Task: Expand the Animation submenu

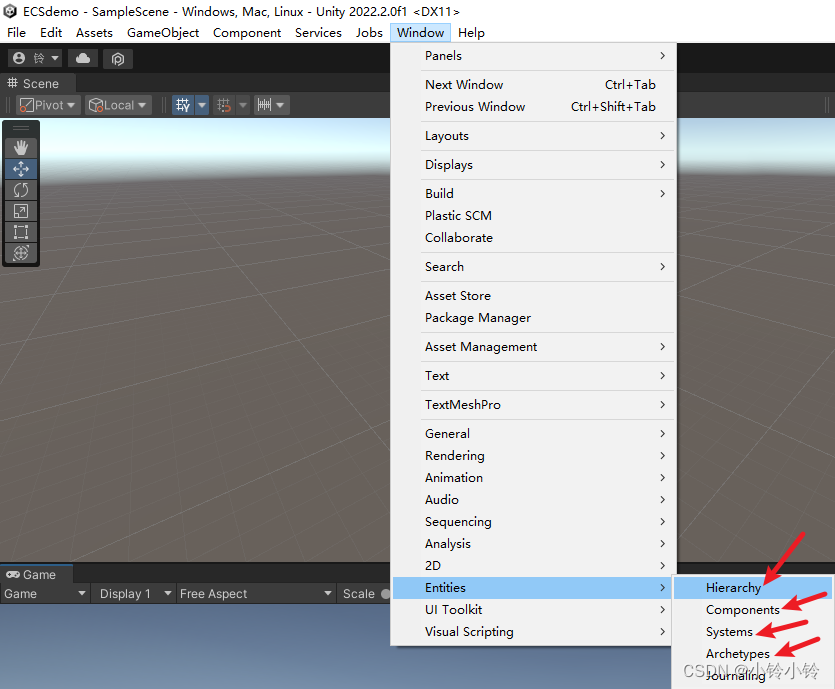Action: click(x=534, y=478)
